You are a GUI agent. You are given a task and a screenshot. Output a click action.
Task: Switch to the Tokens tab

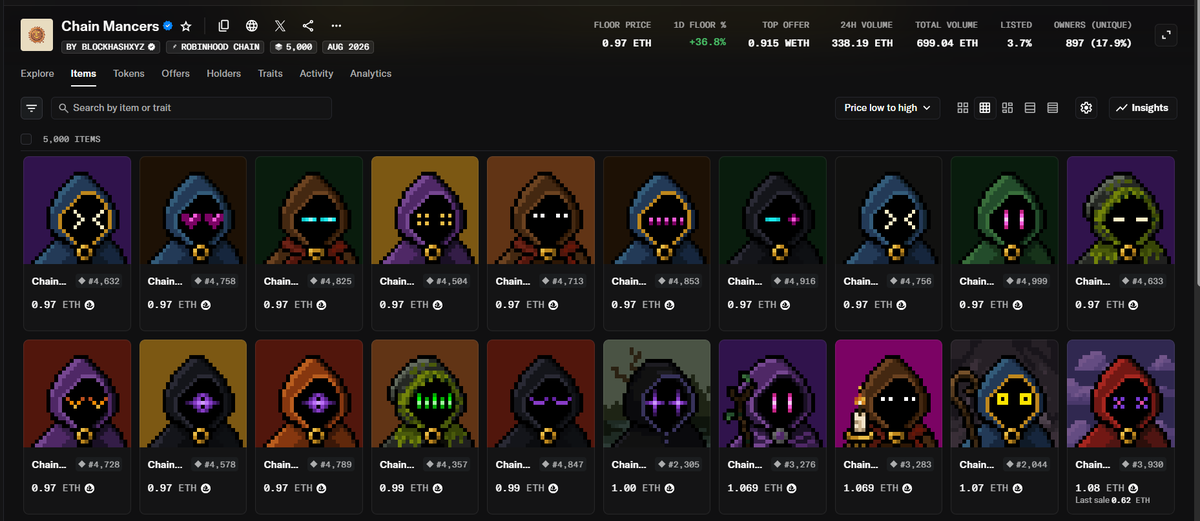pos(129,74)
